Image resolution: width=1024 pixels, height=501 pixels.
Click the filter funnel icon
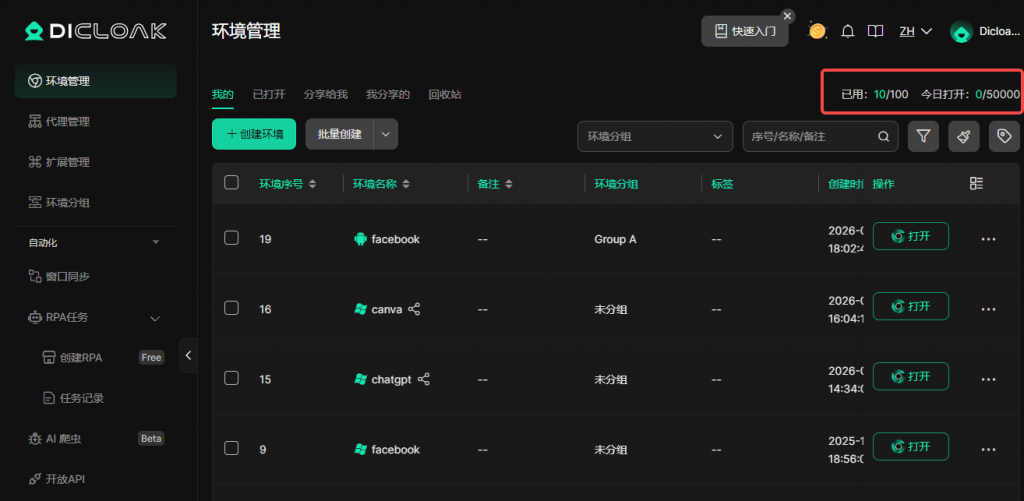pyautogui.click(x=923, y=136)
